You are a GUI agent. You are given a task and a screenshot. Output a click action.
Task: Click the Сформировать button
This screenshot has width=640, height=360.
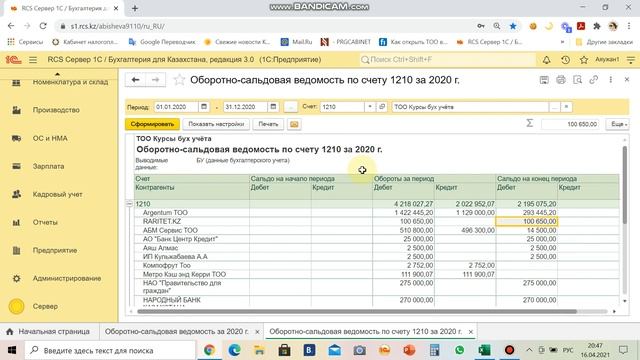point(152,124)
